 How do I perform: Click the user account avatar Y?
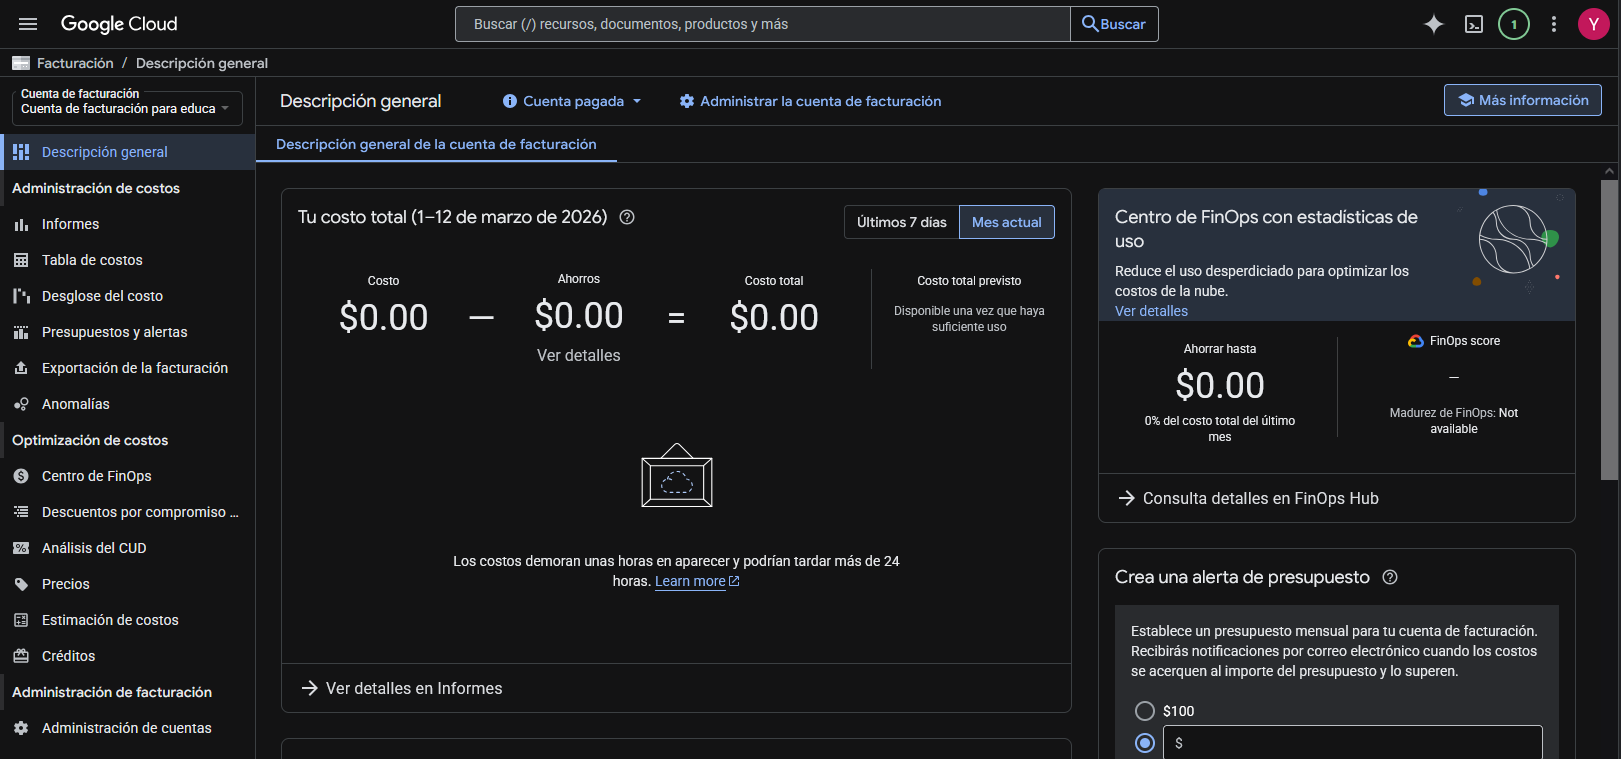tap(1593, 24)
